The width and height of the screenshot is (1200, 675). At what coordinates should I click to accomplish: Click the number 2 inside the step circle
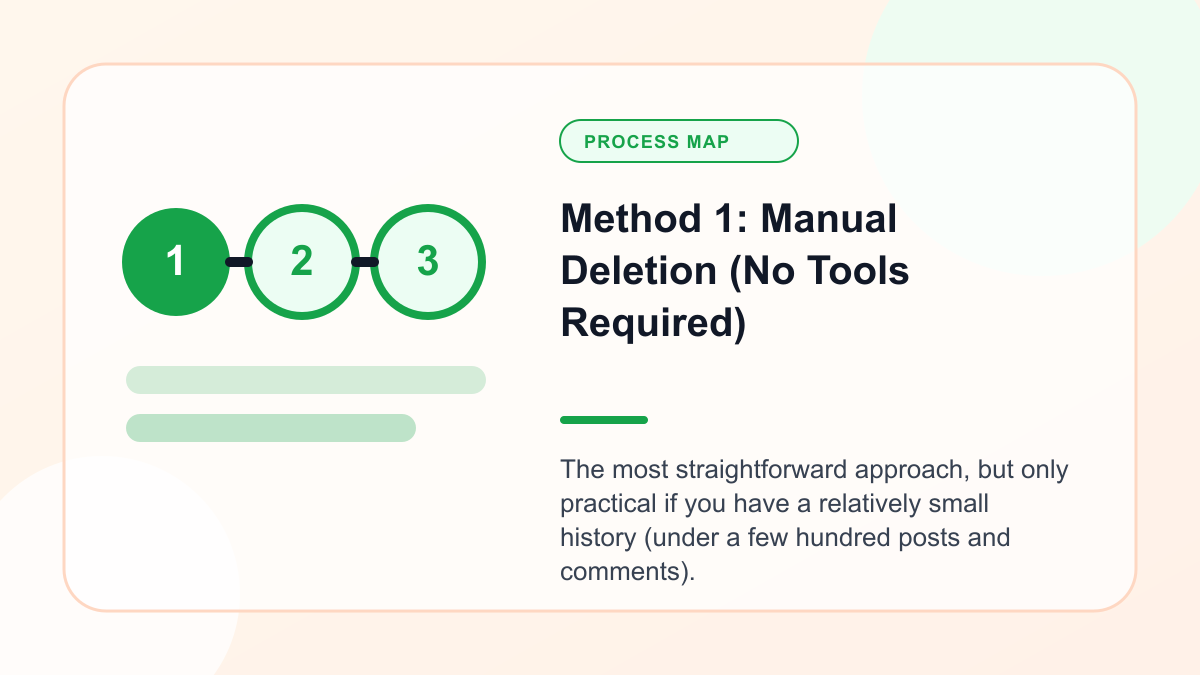(302, 262)
